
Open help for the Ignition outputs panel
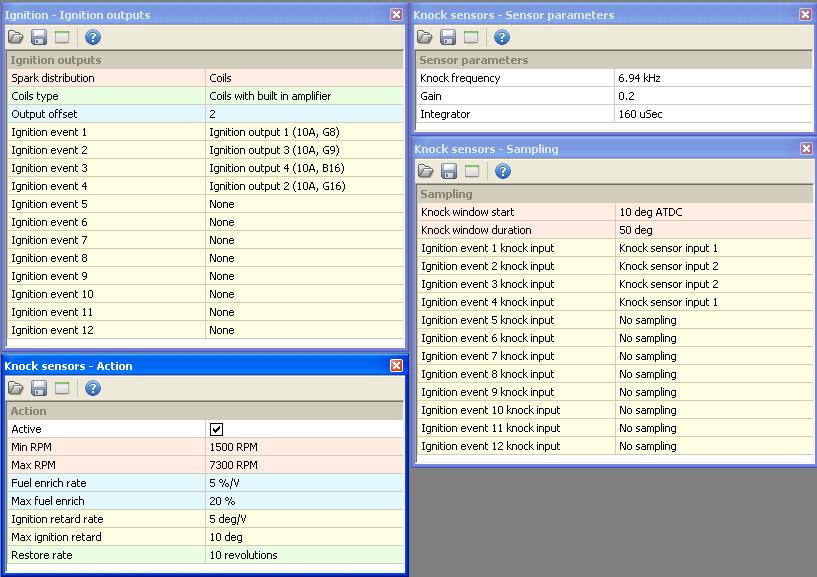tap(93, 38)
